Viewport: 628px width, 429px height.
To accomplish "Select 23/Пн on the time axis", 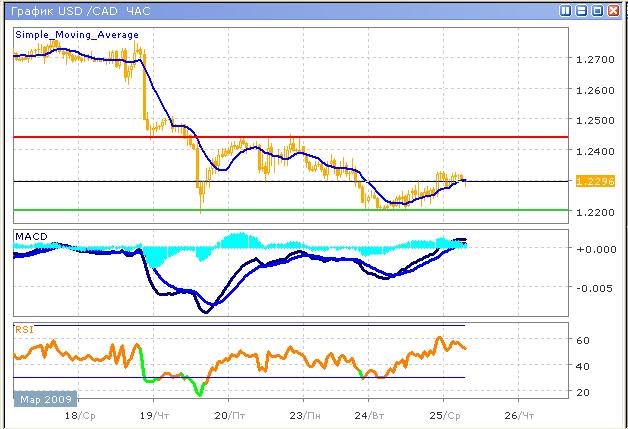I will click(300, 413).
